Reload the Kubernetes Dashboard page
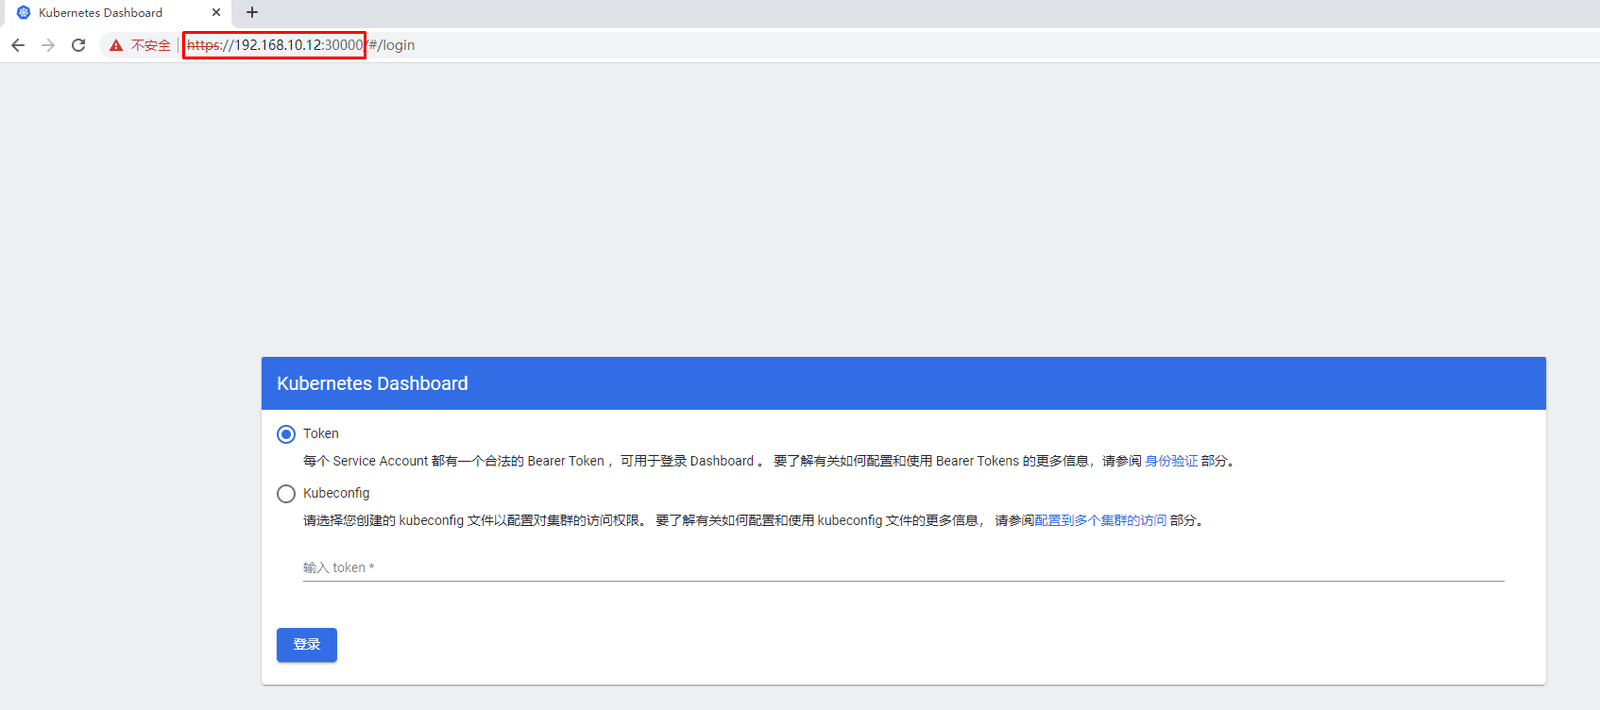This screenshot has width=1600, height=710. (x=78, y=45)
